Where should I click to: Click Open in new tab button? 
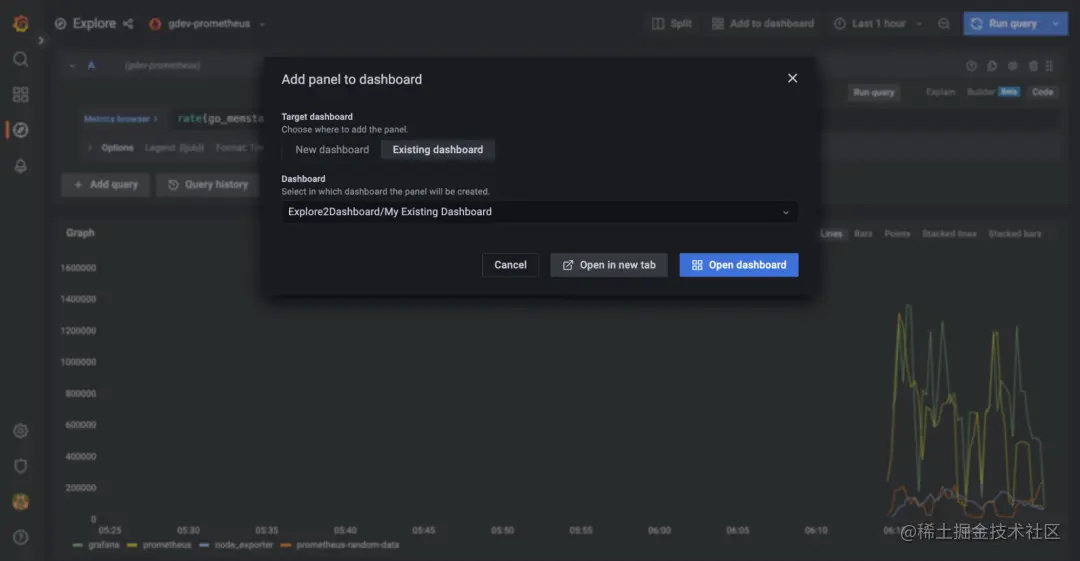pos(609,265)
